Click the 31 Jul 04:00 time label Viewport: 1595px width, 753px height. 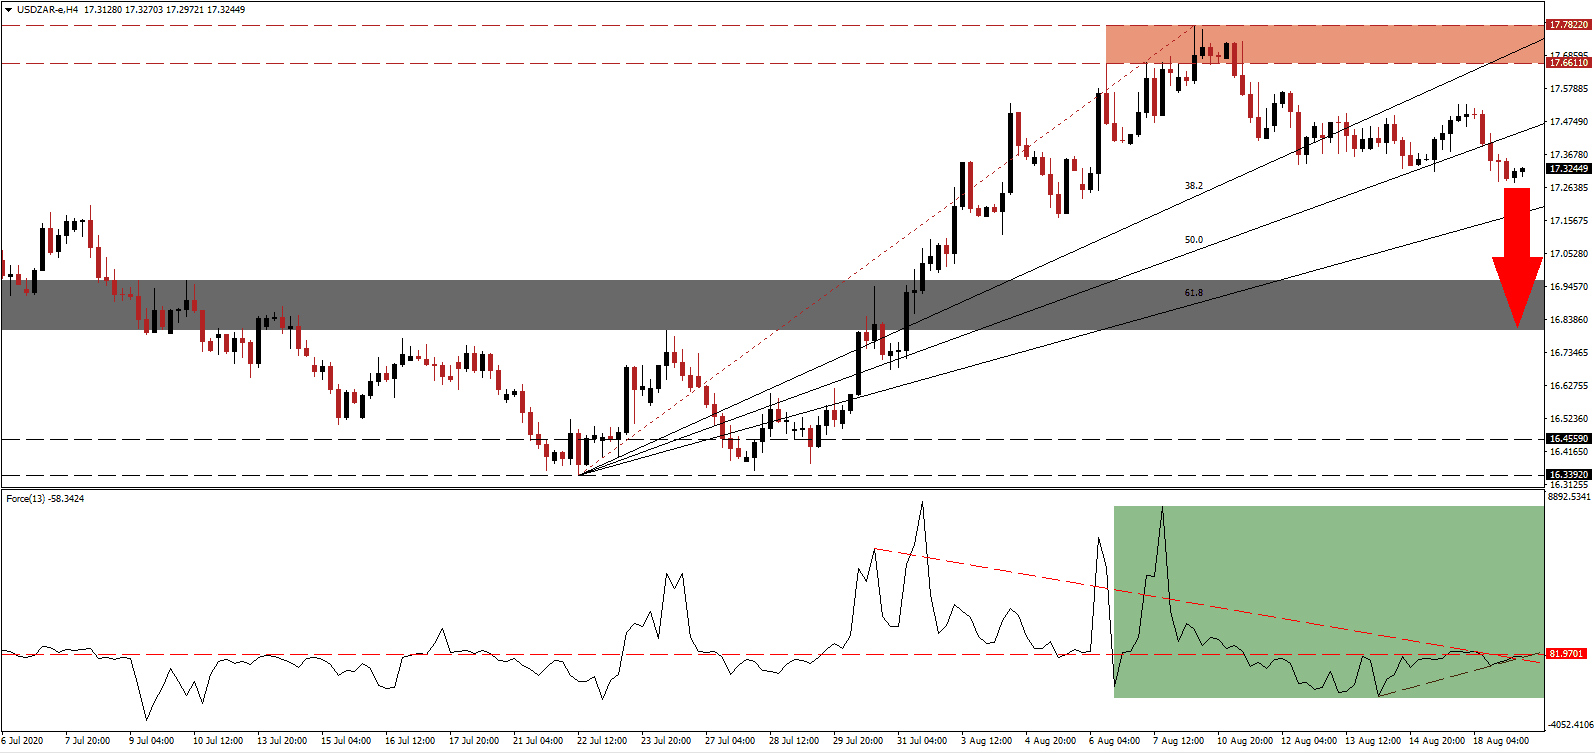921,741
